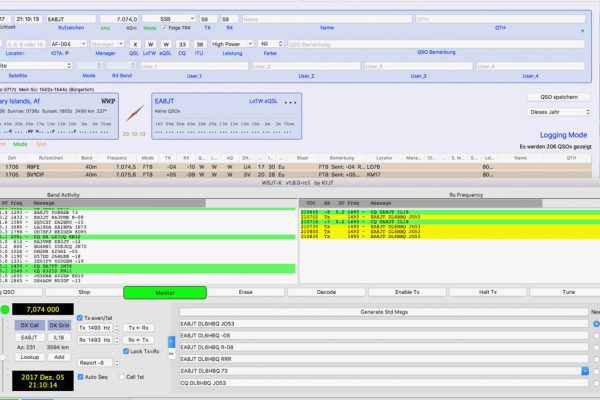Image resolution: width=600 pixels, height=400 pixels.
Task: Click the Lookup button
Action: (29, 357)
